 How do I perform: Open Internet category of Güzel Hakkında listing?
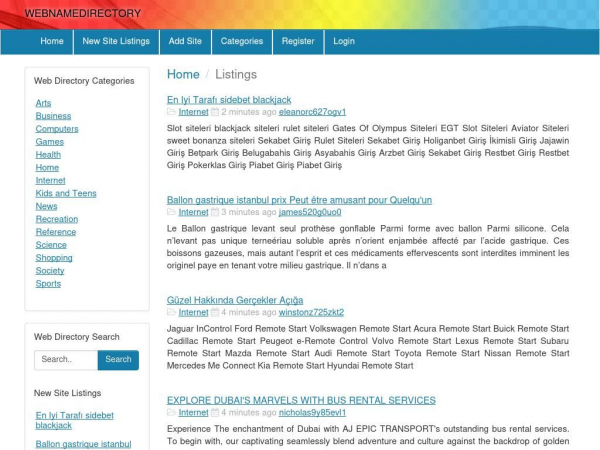[193, 313]
